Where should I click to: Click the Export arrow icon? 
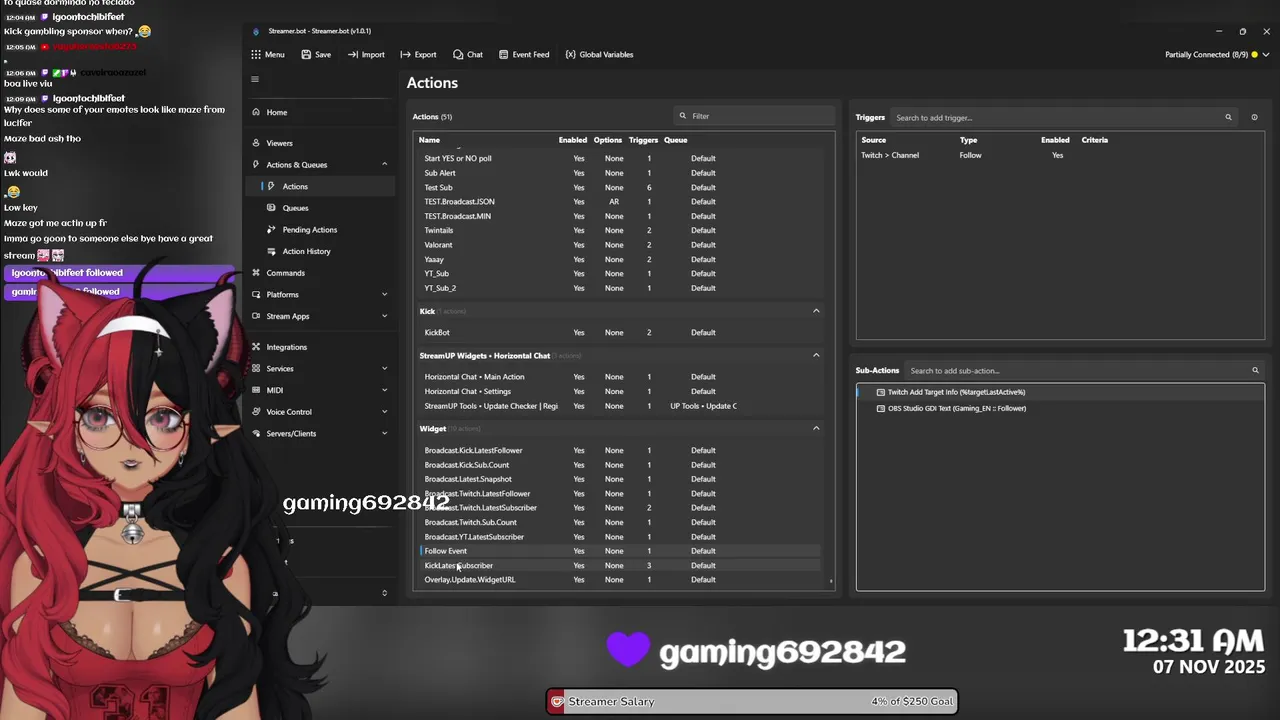(x=405, y=55)
